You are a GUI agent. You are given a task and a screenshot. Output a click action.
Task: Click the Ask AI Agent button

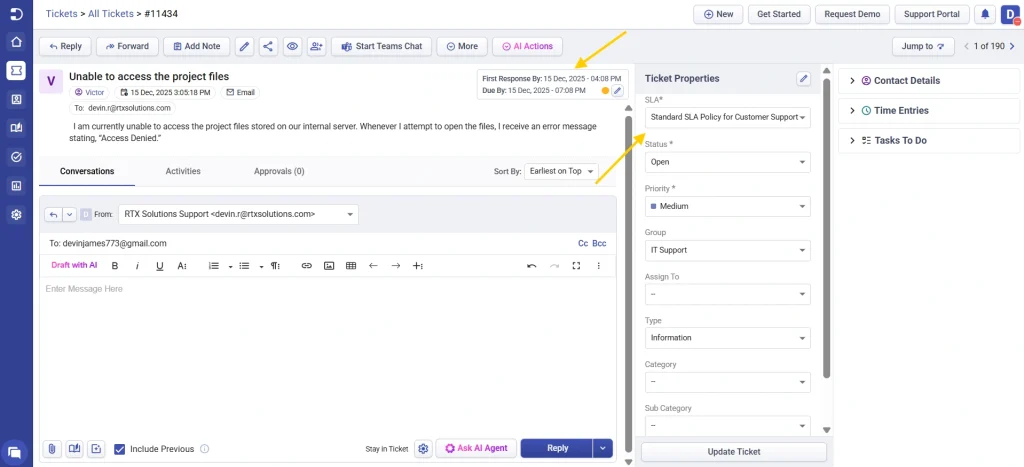pos(476,448)
